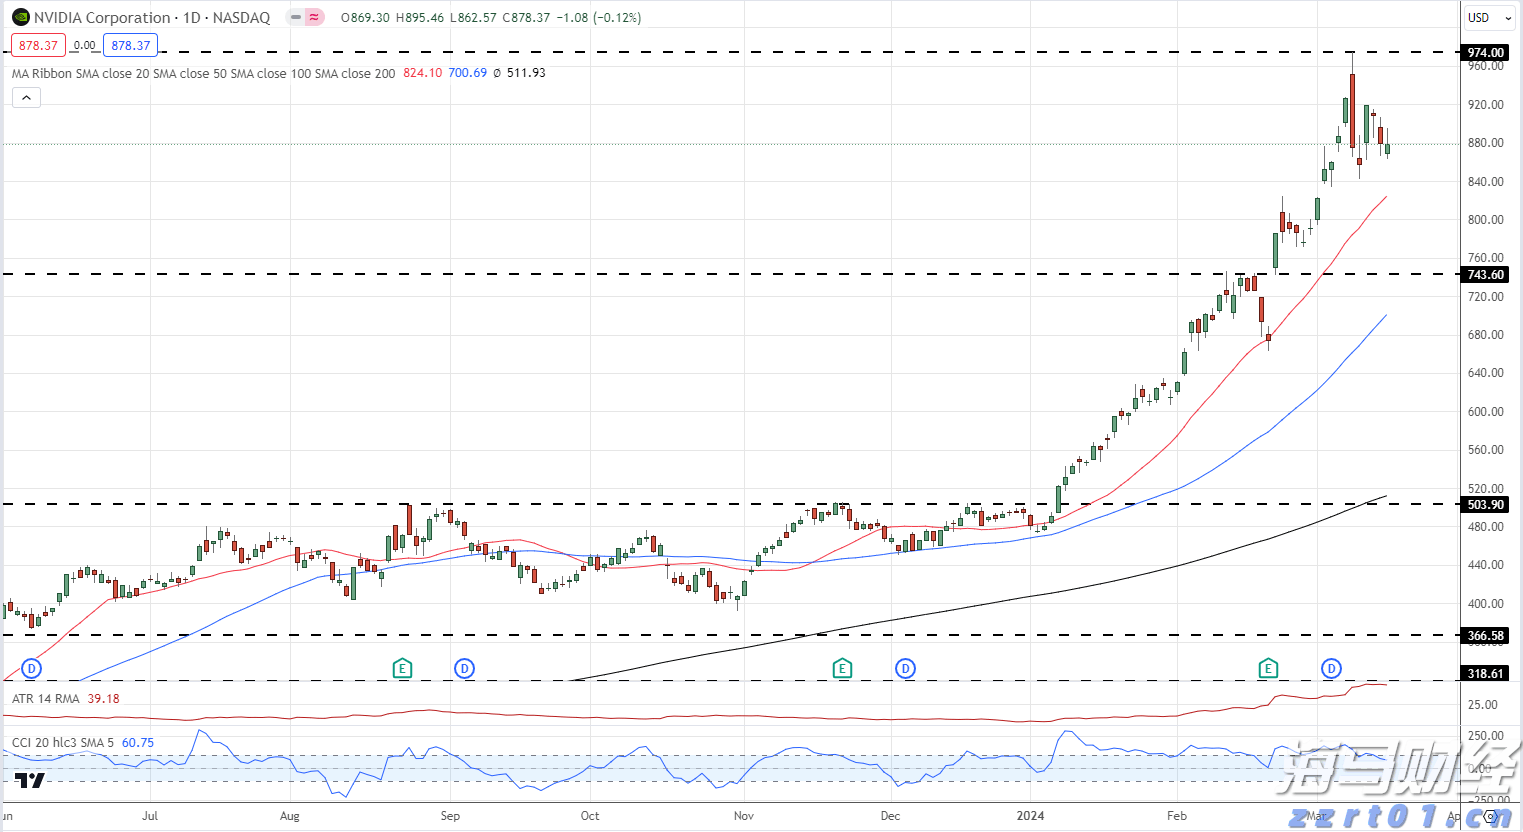Click the red sell price button showing 878.37
This screenshot has width=1523, height=832.
pyautogui.click(x=37, y=45)
